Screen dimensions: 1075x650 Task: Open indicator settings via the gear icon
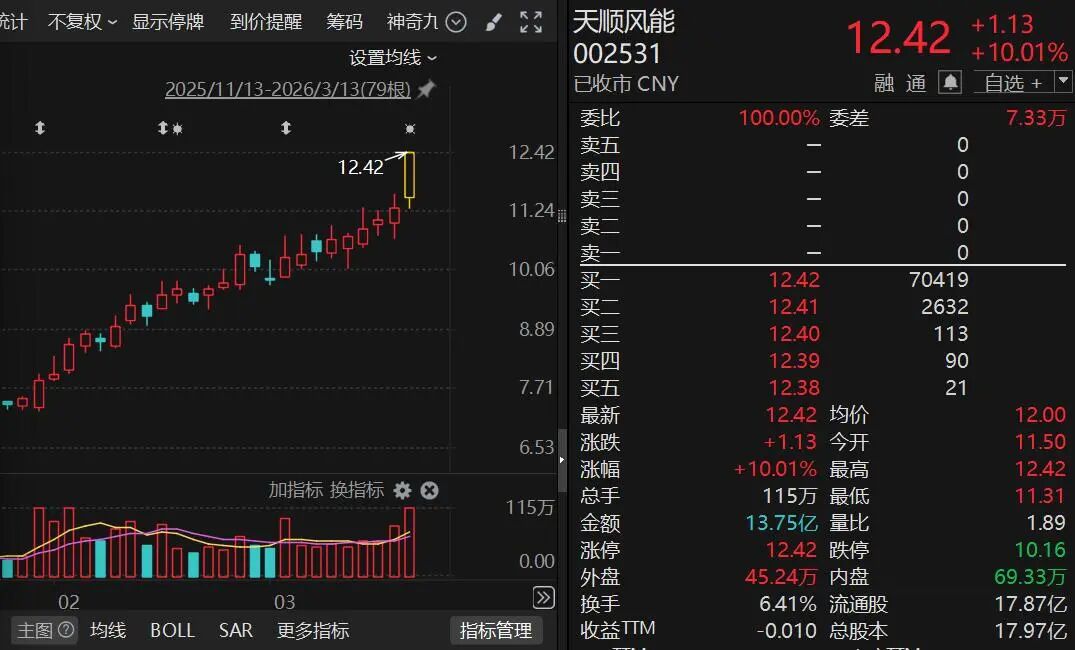(x=402, y=491)
